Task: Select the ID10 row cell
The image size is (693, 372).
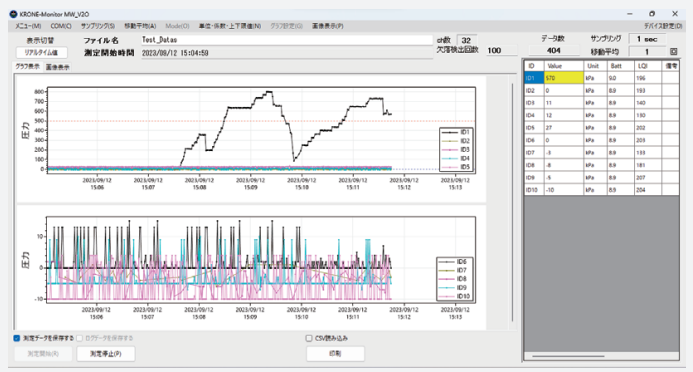Action: [534, 190]
